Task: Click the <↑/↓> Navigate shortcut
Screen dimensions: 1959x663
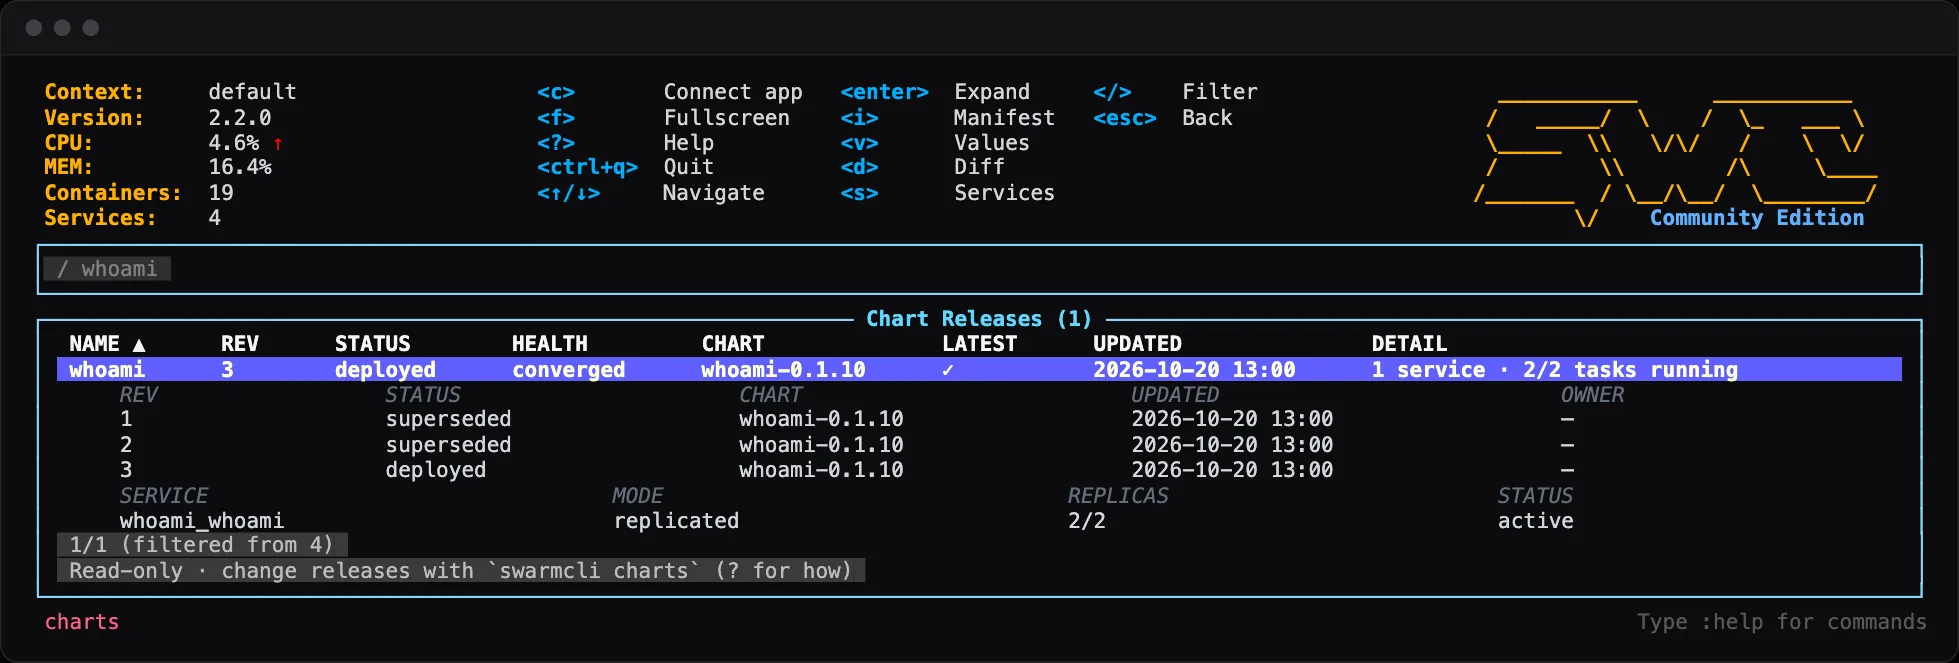Action: tap(650, 193)
